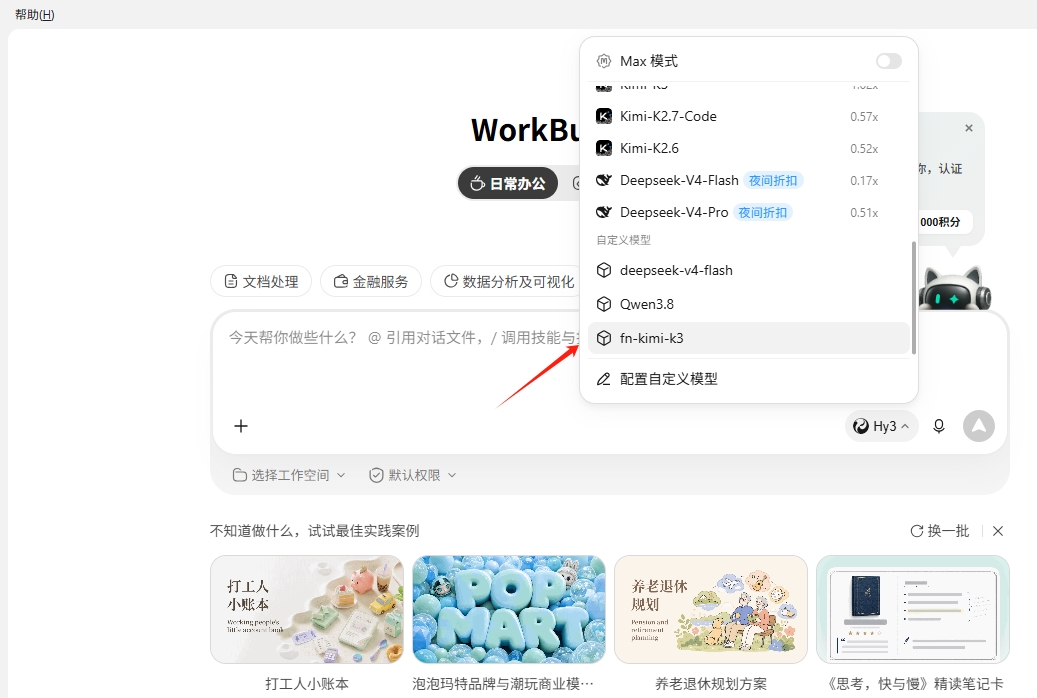This screenshot has width=1037, height=698.
Task: Select the 文档处理 category chip
Action: [261, 281]
